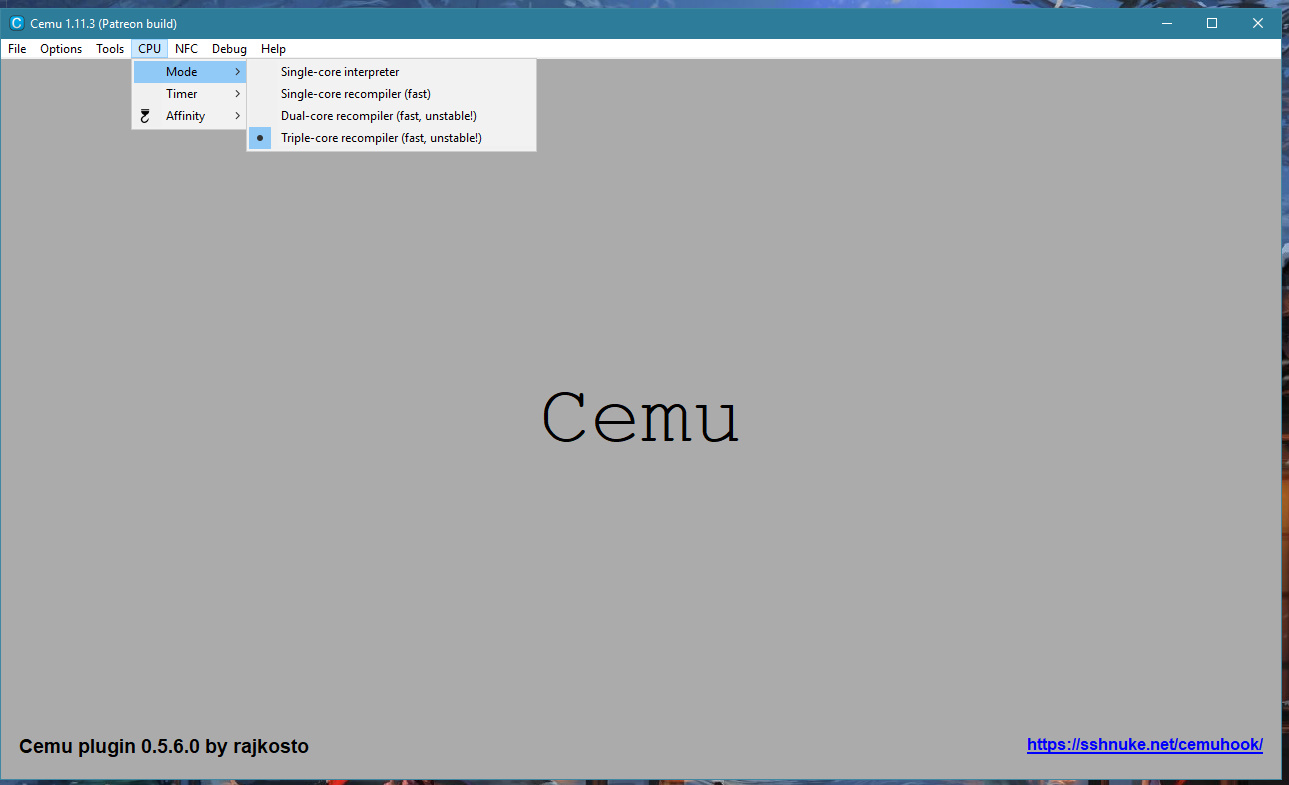Screen dimensions: 1289x785
Task: Select Triple-core recompiler mode
Action: tap(392, 138)
